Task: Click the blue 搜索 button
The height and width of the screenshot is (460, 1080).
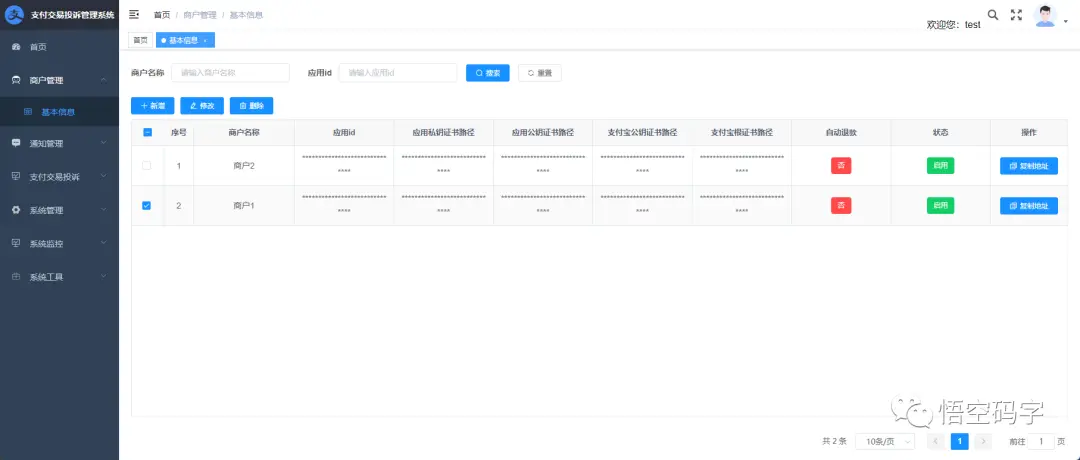Action: coord(488,72)
